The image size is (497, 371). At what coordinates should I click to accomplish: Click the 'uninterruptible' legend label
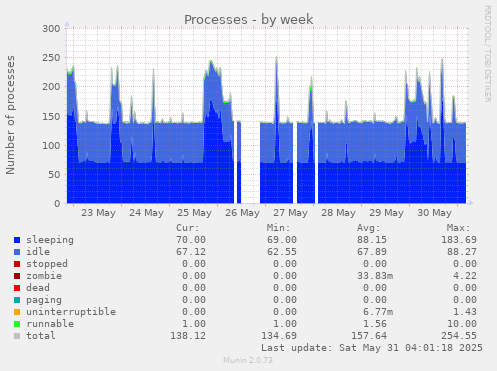(x=71, y=312)
